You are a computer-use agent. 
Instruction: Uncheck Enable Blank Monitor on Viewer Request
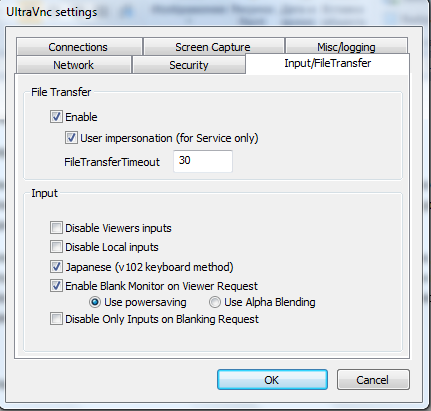click(x=56, y=286)
